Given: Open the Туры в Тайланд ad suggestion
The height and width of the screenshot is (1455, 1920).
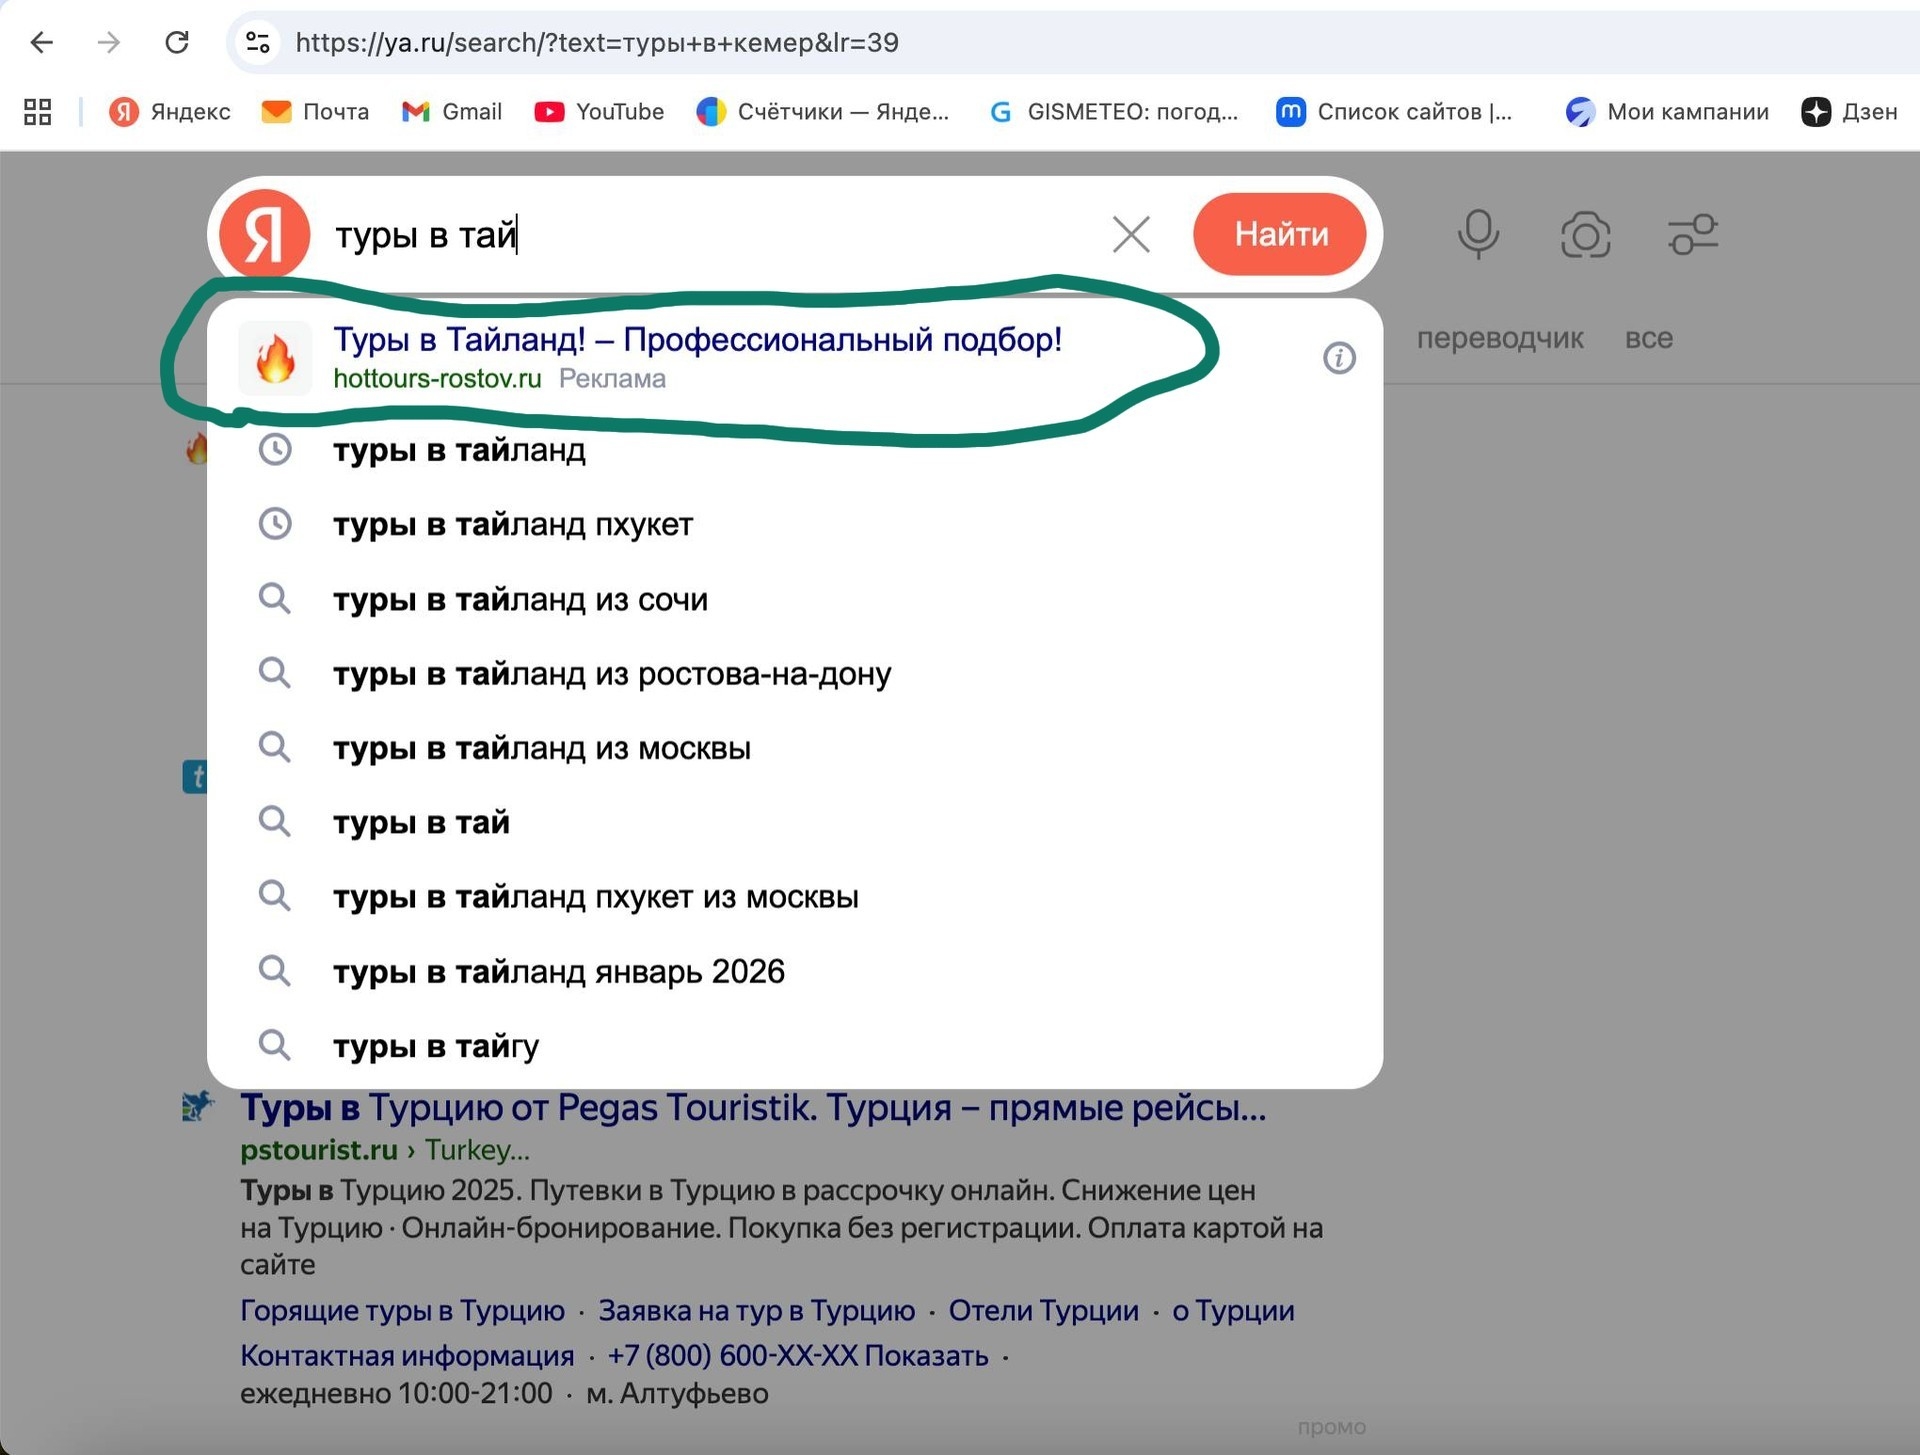Looking at the screenshot, I should 697,340.
